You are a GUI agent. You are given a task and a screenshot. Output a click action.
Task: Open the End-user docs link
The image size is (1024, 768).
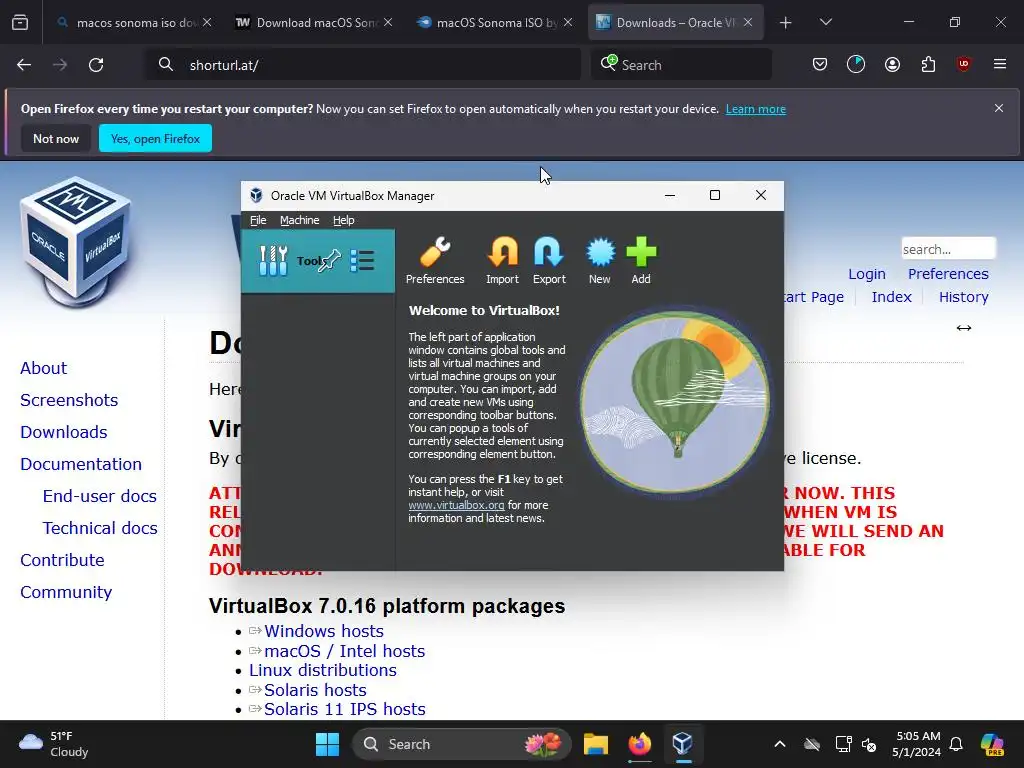tap(100, 496)
